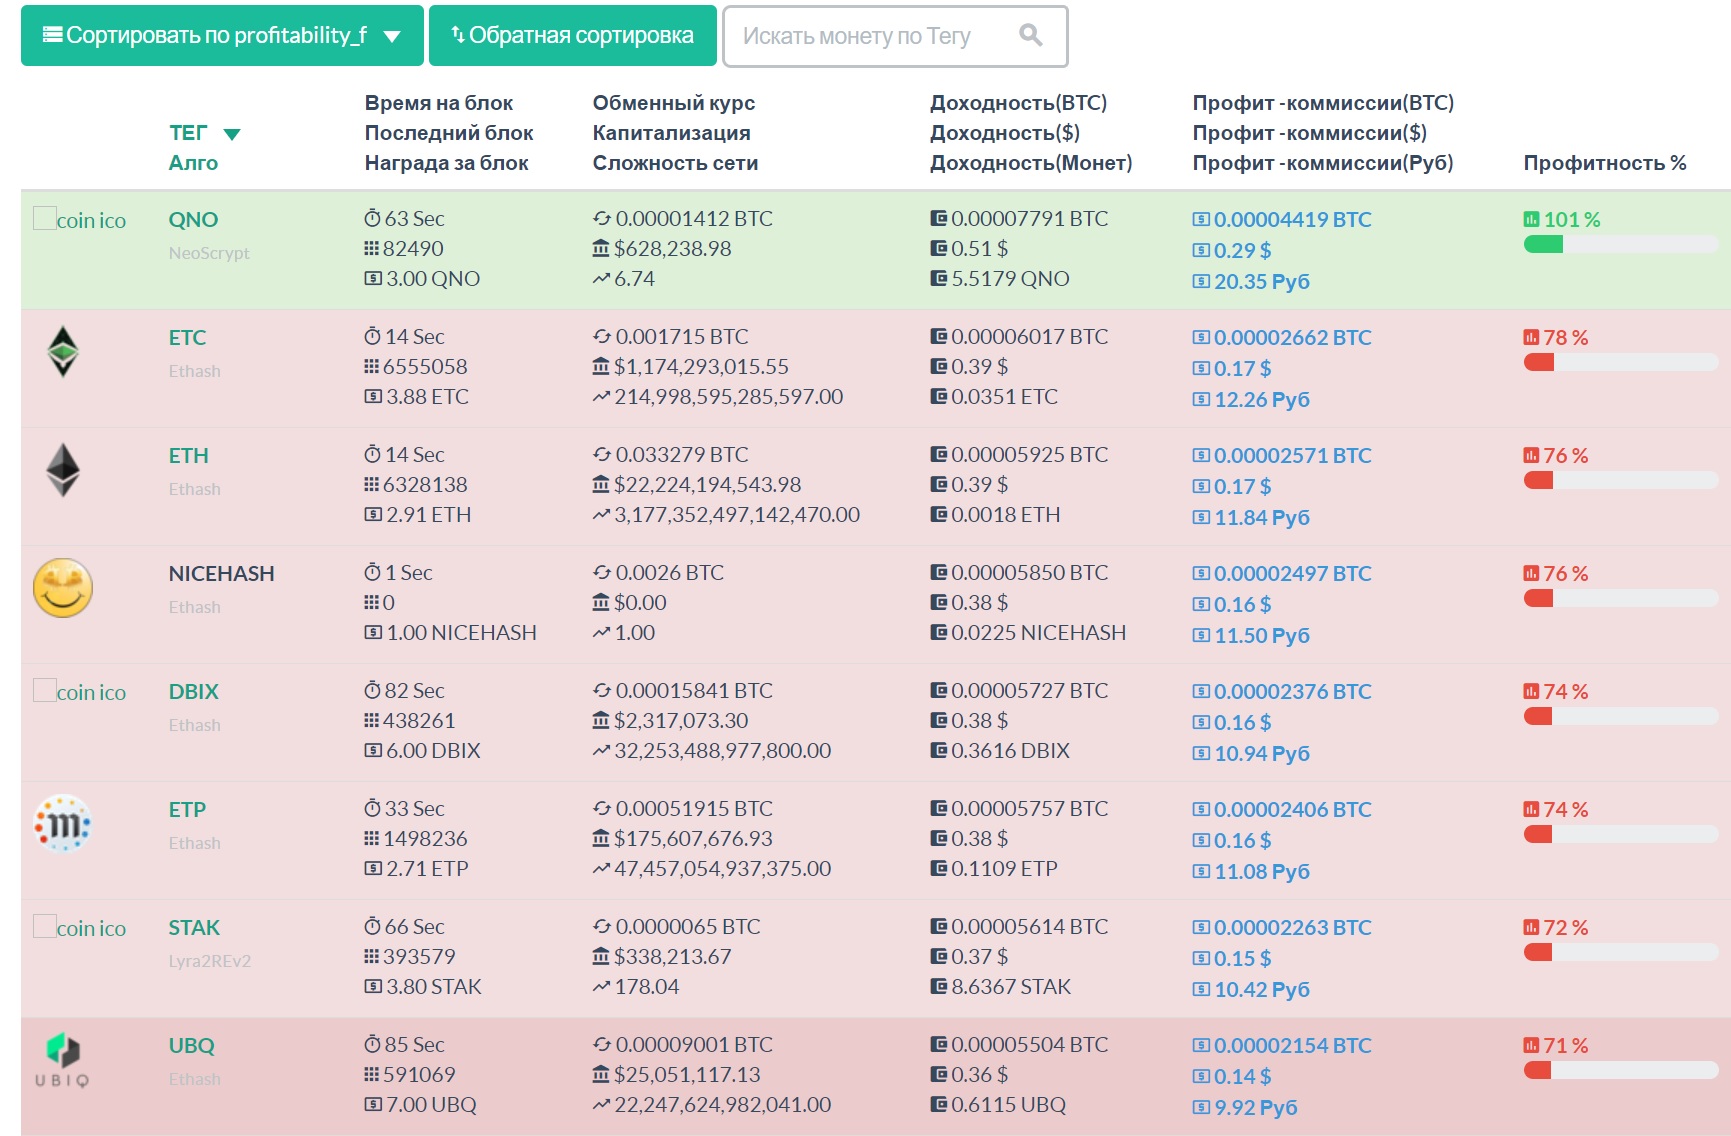Click the ETH profit 0.00002571 BTC value
The width and height of the screenshot is (1731, 1136).
(x=1293, y=456)
